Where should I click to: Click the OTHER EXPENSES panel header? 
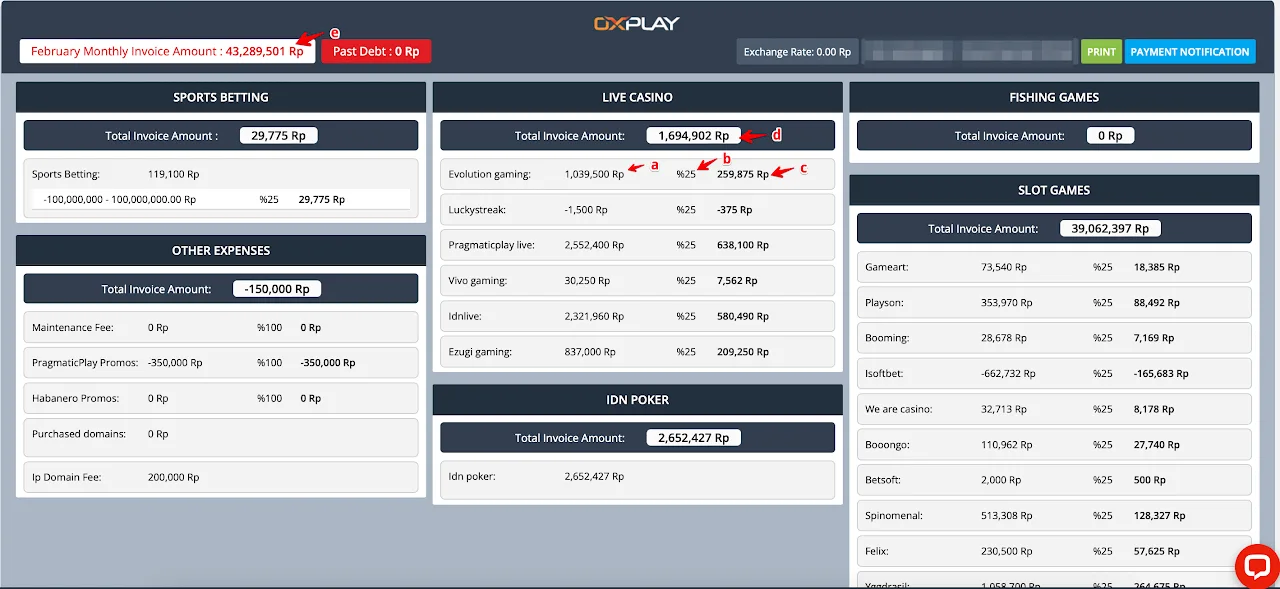click(x=221, y=250)
